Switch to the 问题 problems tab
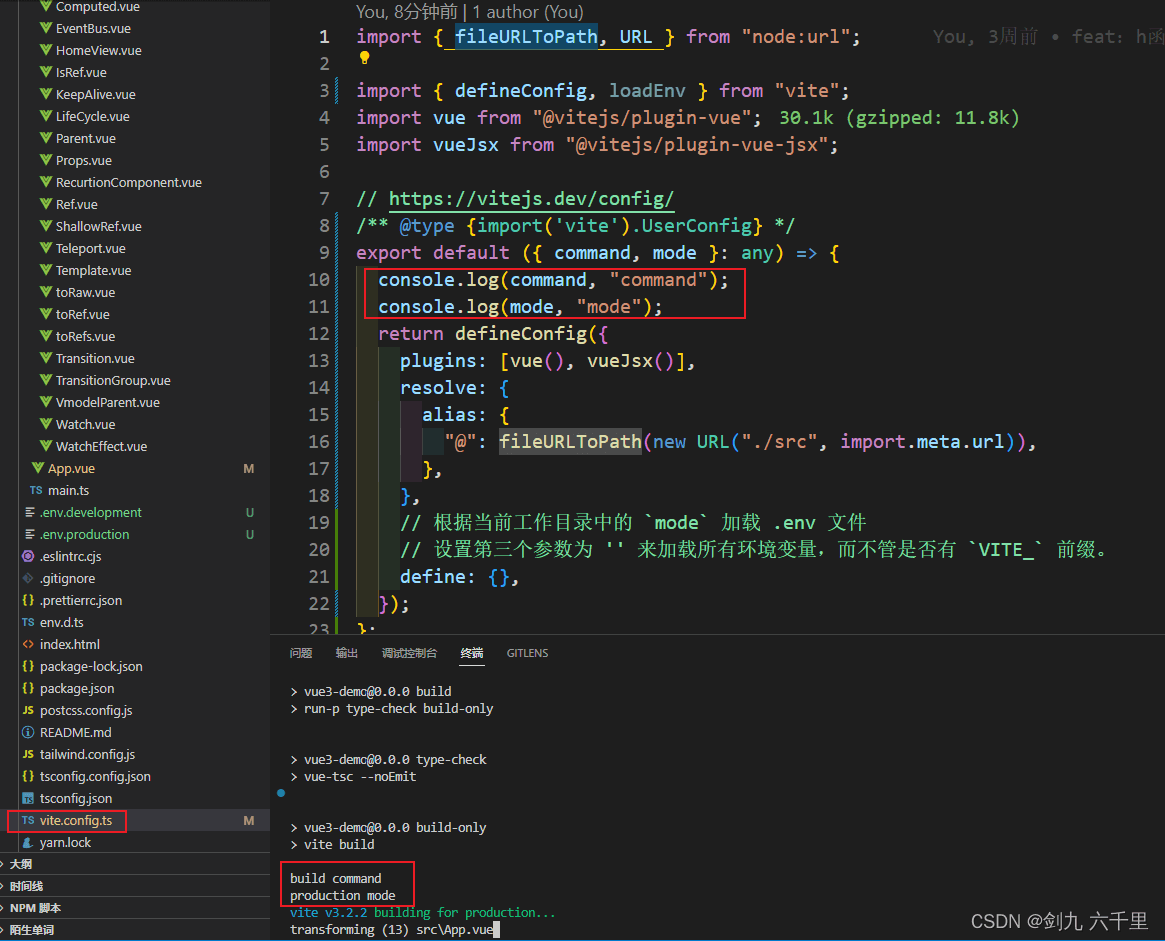Viewport: 1165px width, 941px height. point(301,653)
